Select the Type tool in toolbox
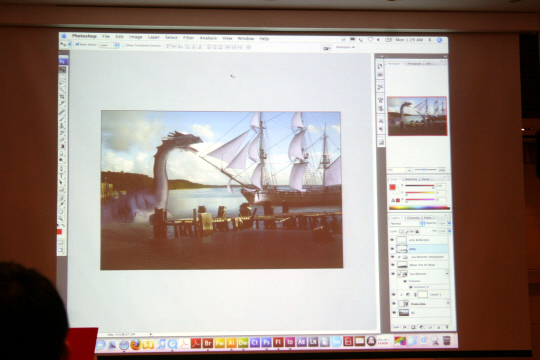 [62, 175]
